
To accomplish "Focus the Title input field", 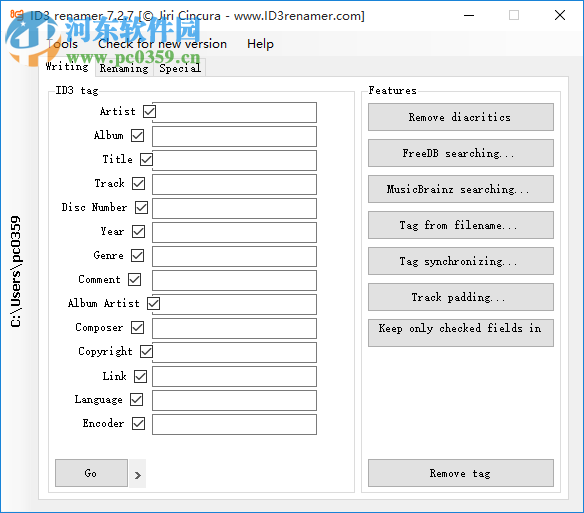I will 234,161.
